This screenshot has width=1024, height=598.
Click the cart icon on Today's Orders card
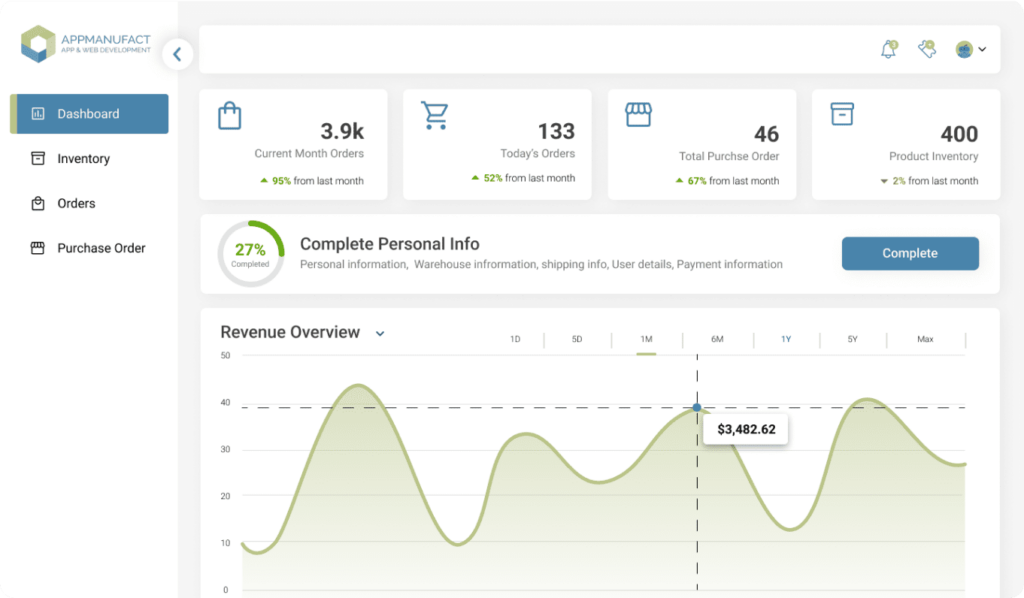(434, 115)
